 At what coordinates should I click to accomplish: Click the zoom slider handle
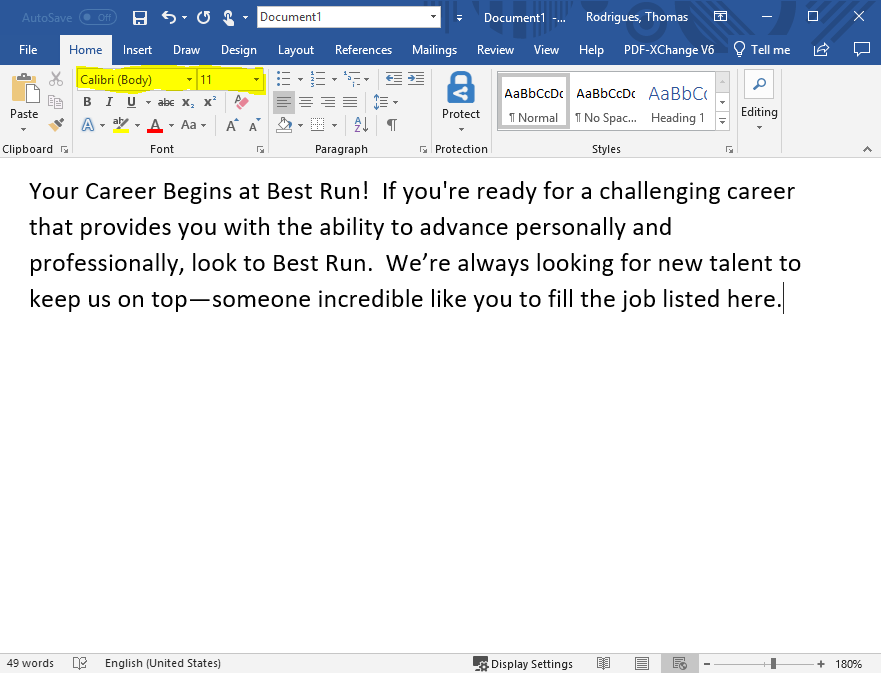coord(773,664)
